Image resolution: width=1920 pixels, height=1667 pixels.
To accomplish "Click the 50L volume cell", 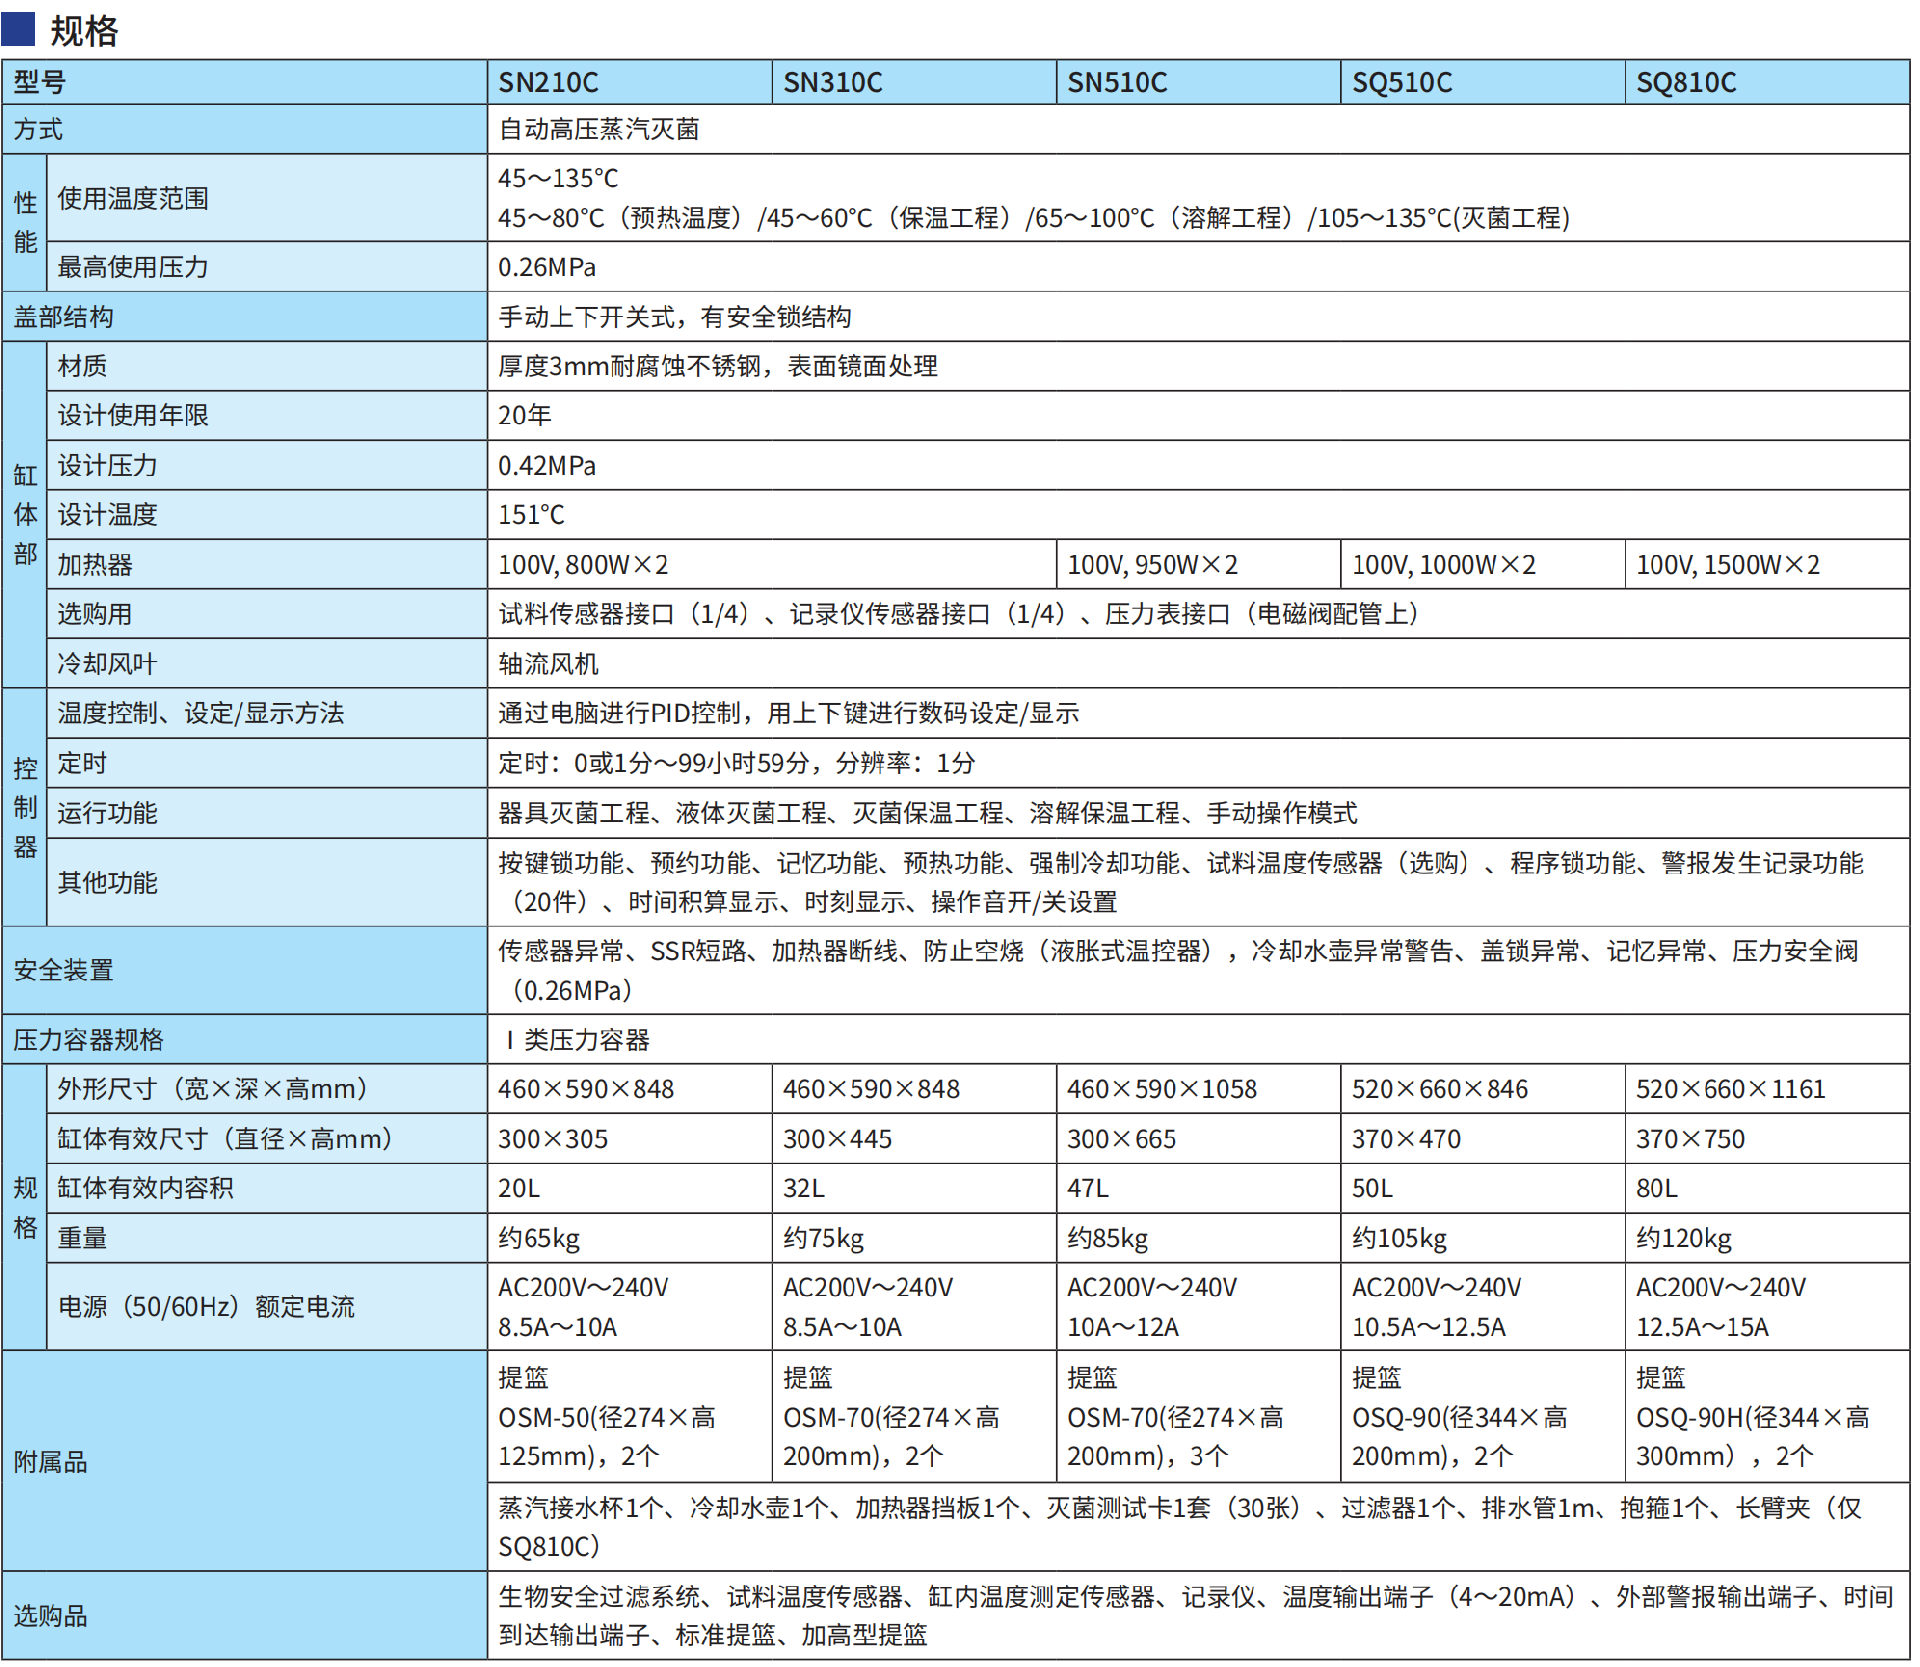I will pyautogui.click(x=1482, y=1188).
